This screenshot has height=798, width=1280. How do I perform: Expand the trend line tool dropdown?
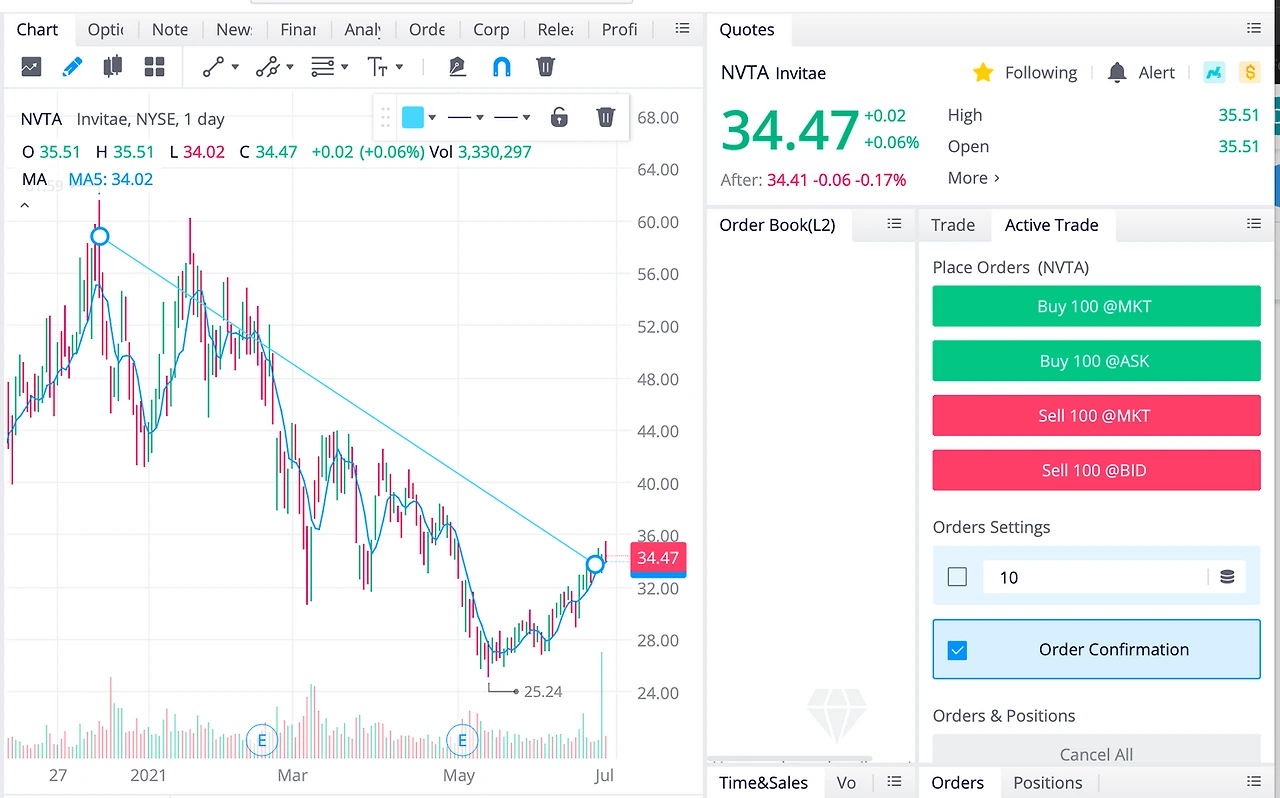pos(235,67)
